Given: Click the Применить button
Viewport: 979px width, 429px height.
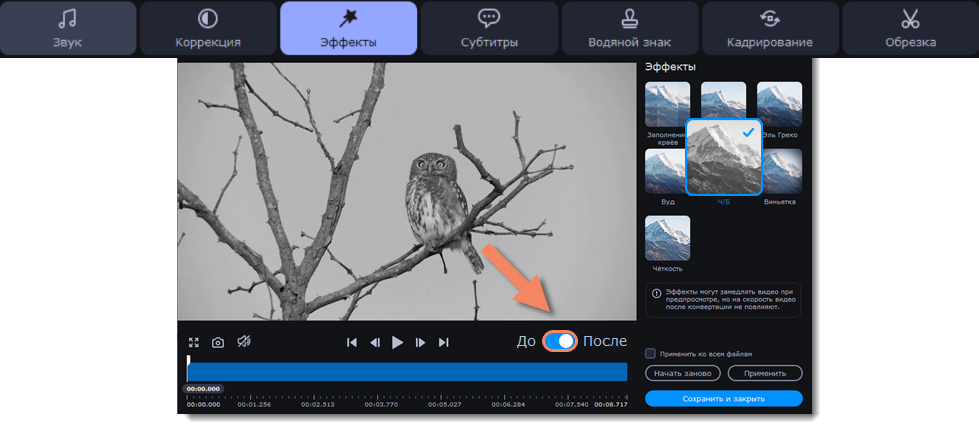Looking at the screenshot, I should (x=765, y=373).
